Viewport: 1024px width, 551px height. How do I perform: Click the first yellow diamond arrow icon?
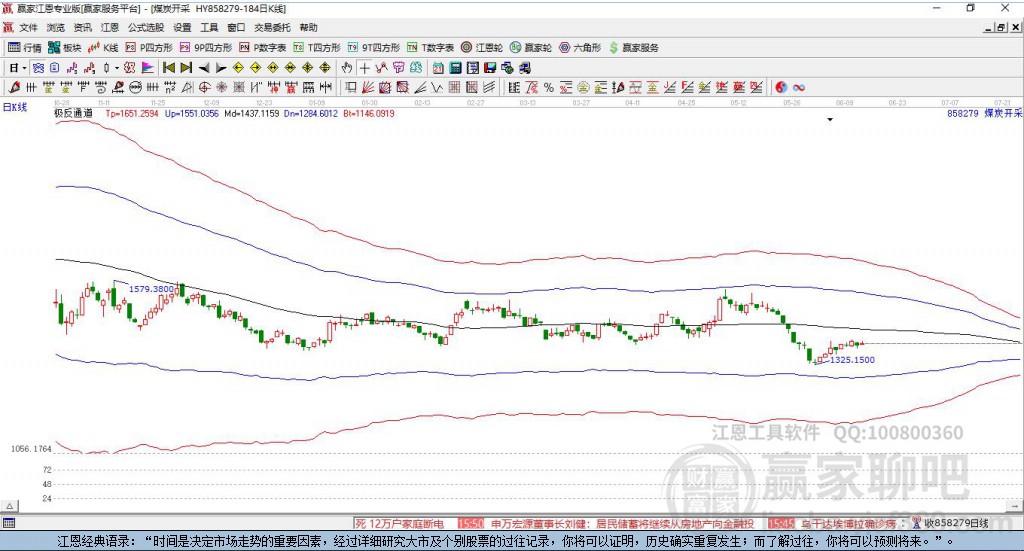pyautogui.click(x=238, y=68)
